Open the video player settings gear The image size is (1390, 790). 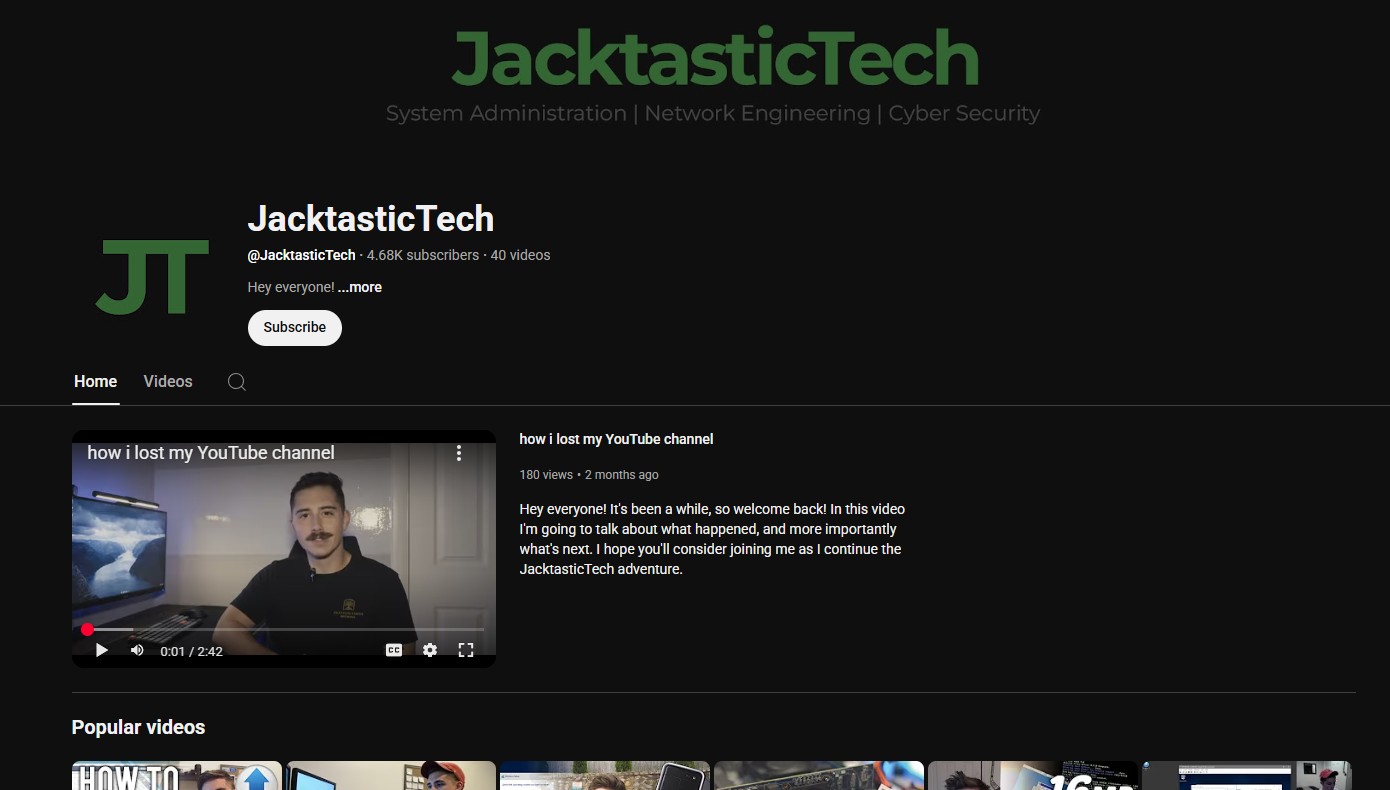(x=430, y=650)
